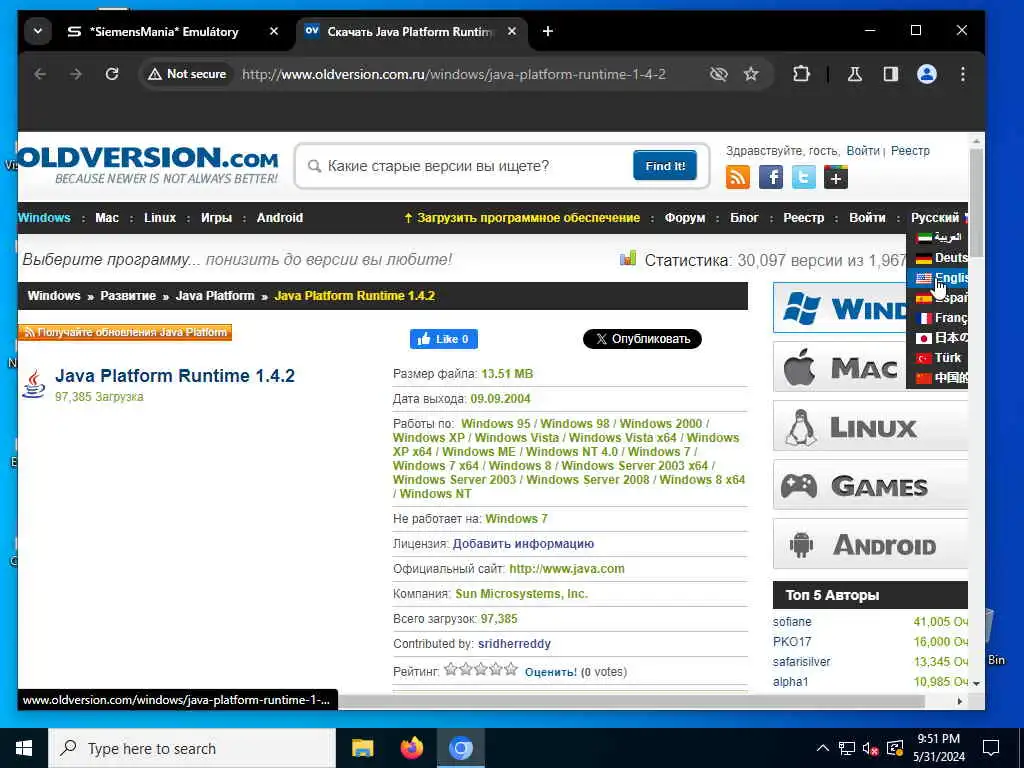Image resolution: width=1024 pixels, height=768 pixels.
Task: Choose the Arabic language option
Action: point(938,237)
